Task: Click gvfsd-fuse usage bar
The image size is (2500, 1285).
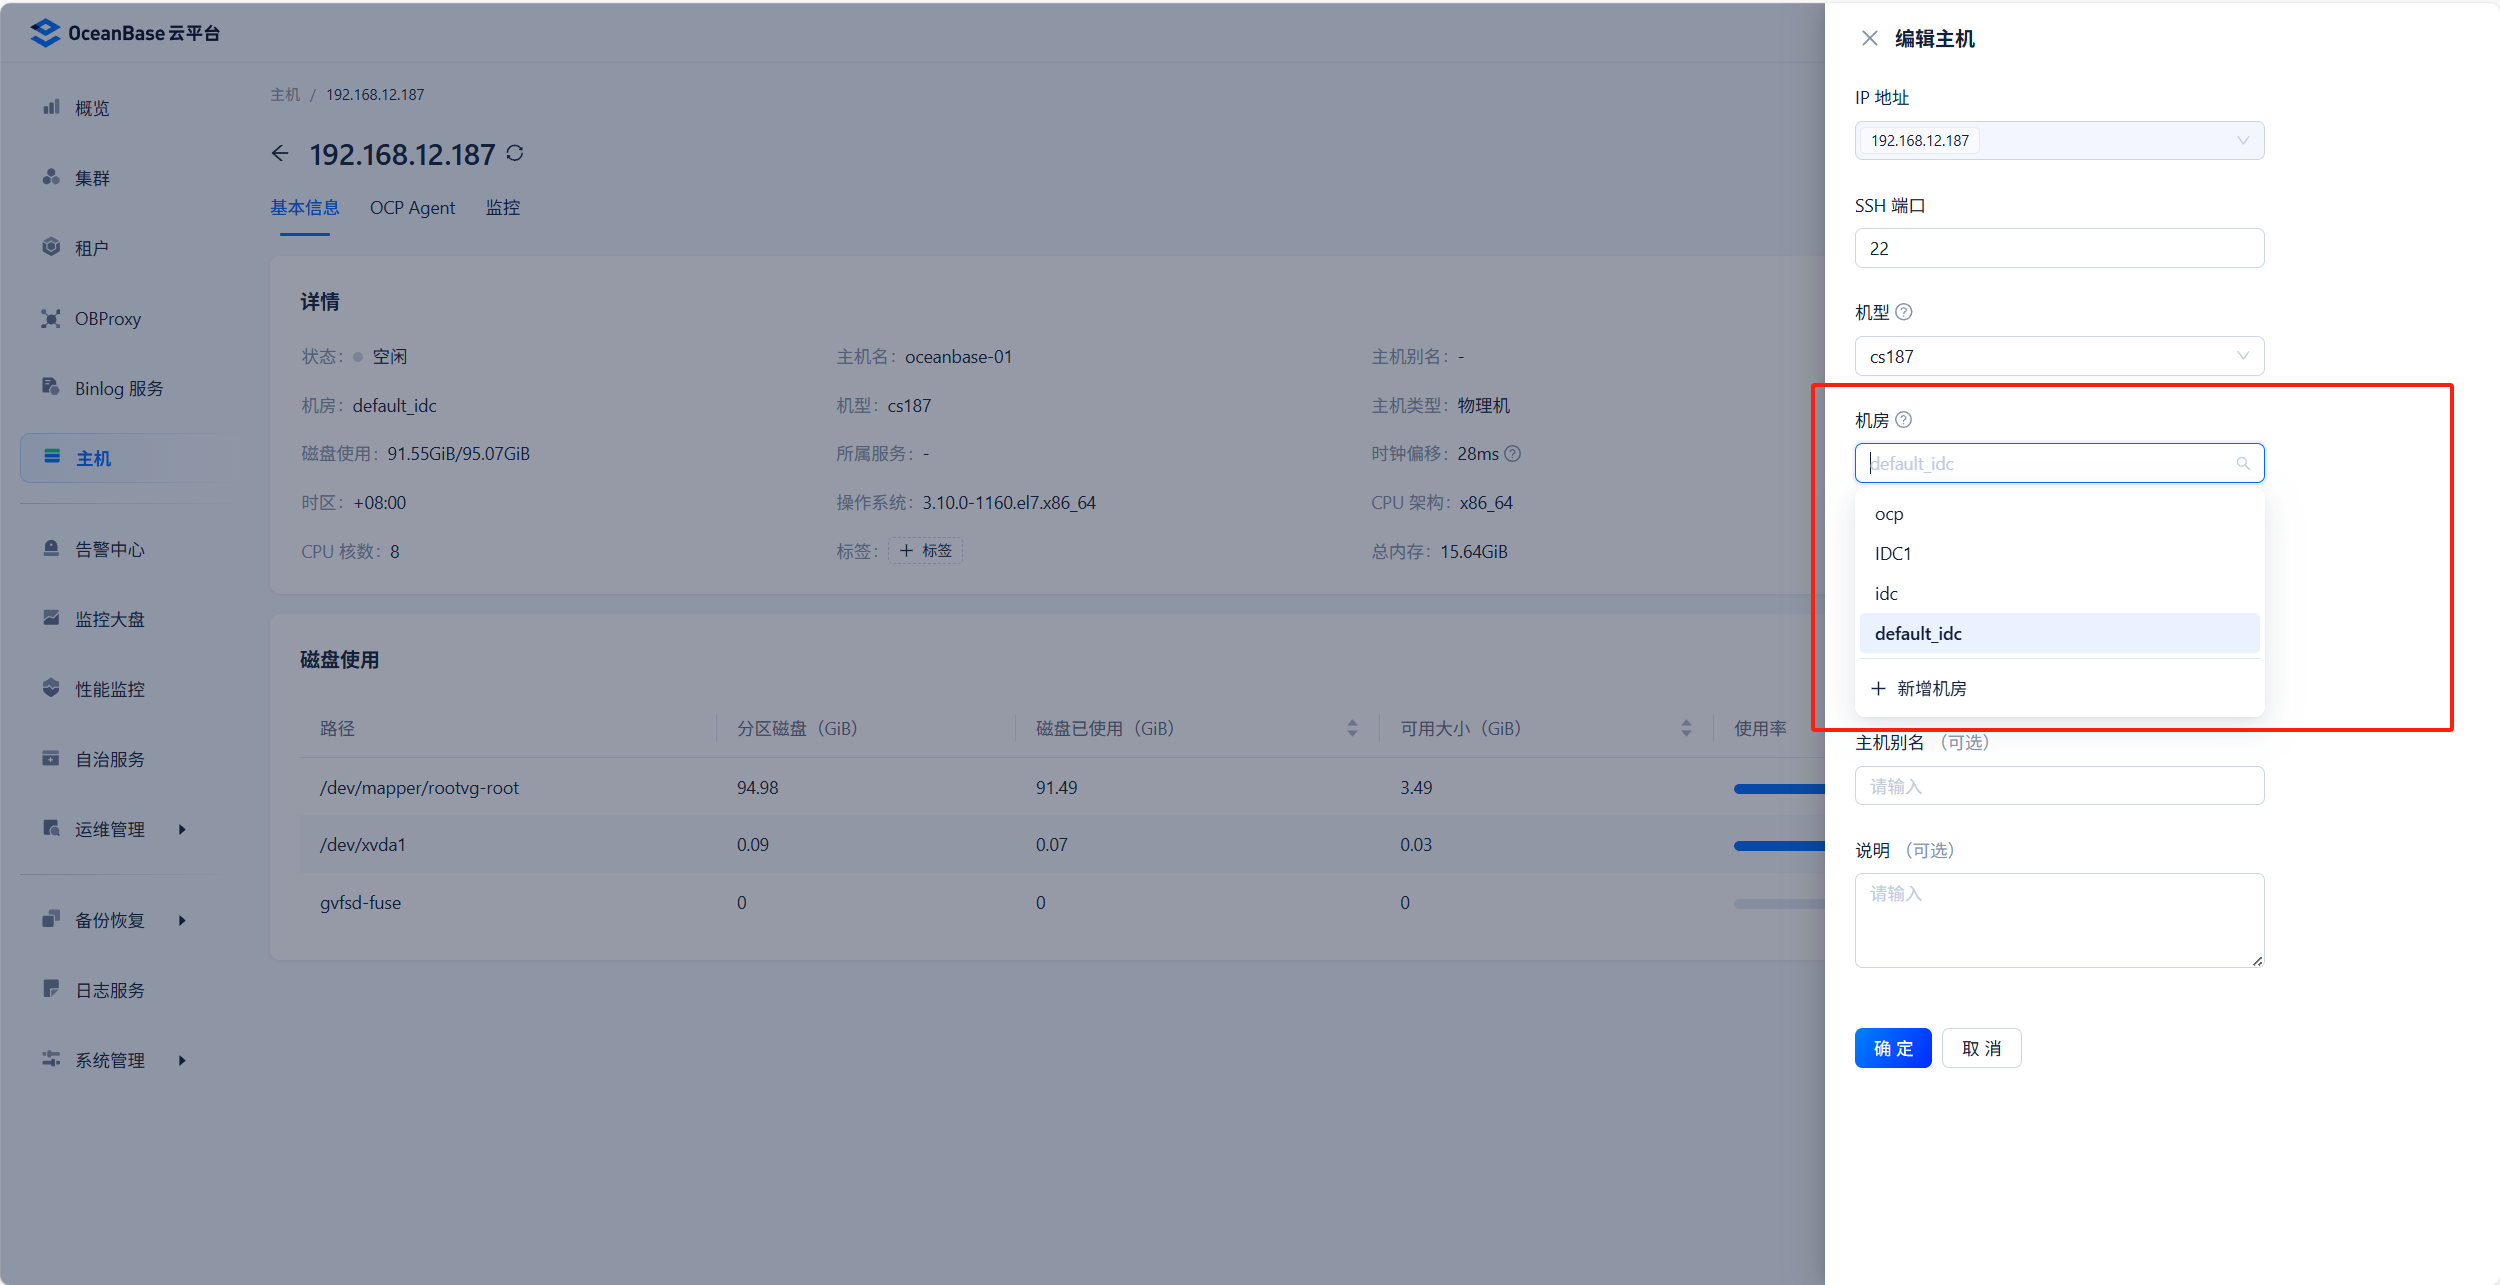Action: pos(1779,904)
